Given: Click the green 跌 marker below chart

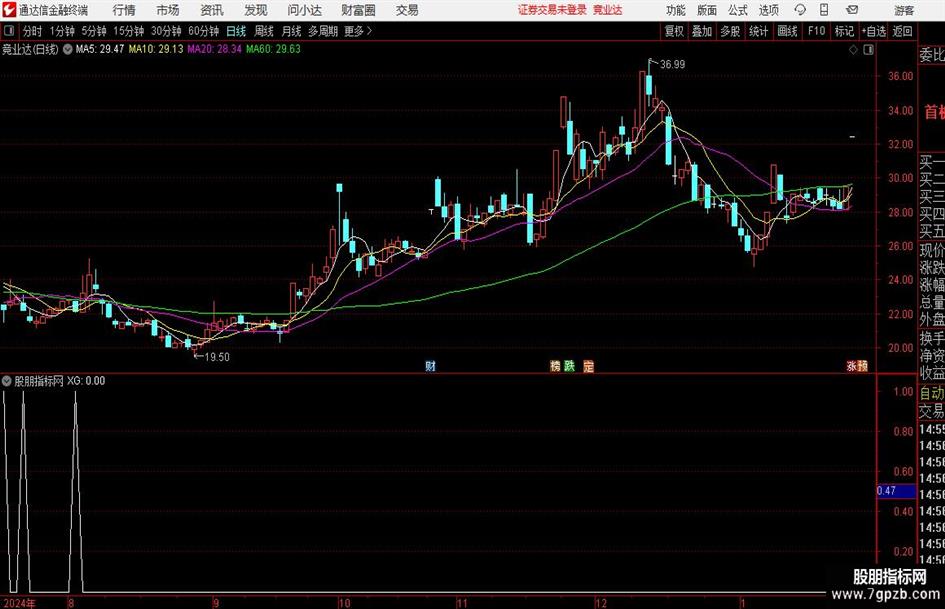Looking at the screenshot, I should click(570, 366).
